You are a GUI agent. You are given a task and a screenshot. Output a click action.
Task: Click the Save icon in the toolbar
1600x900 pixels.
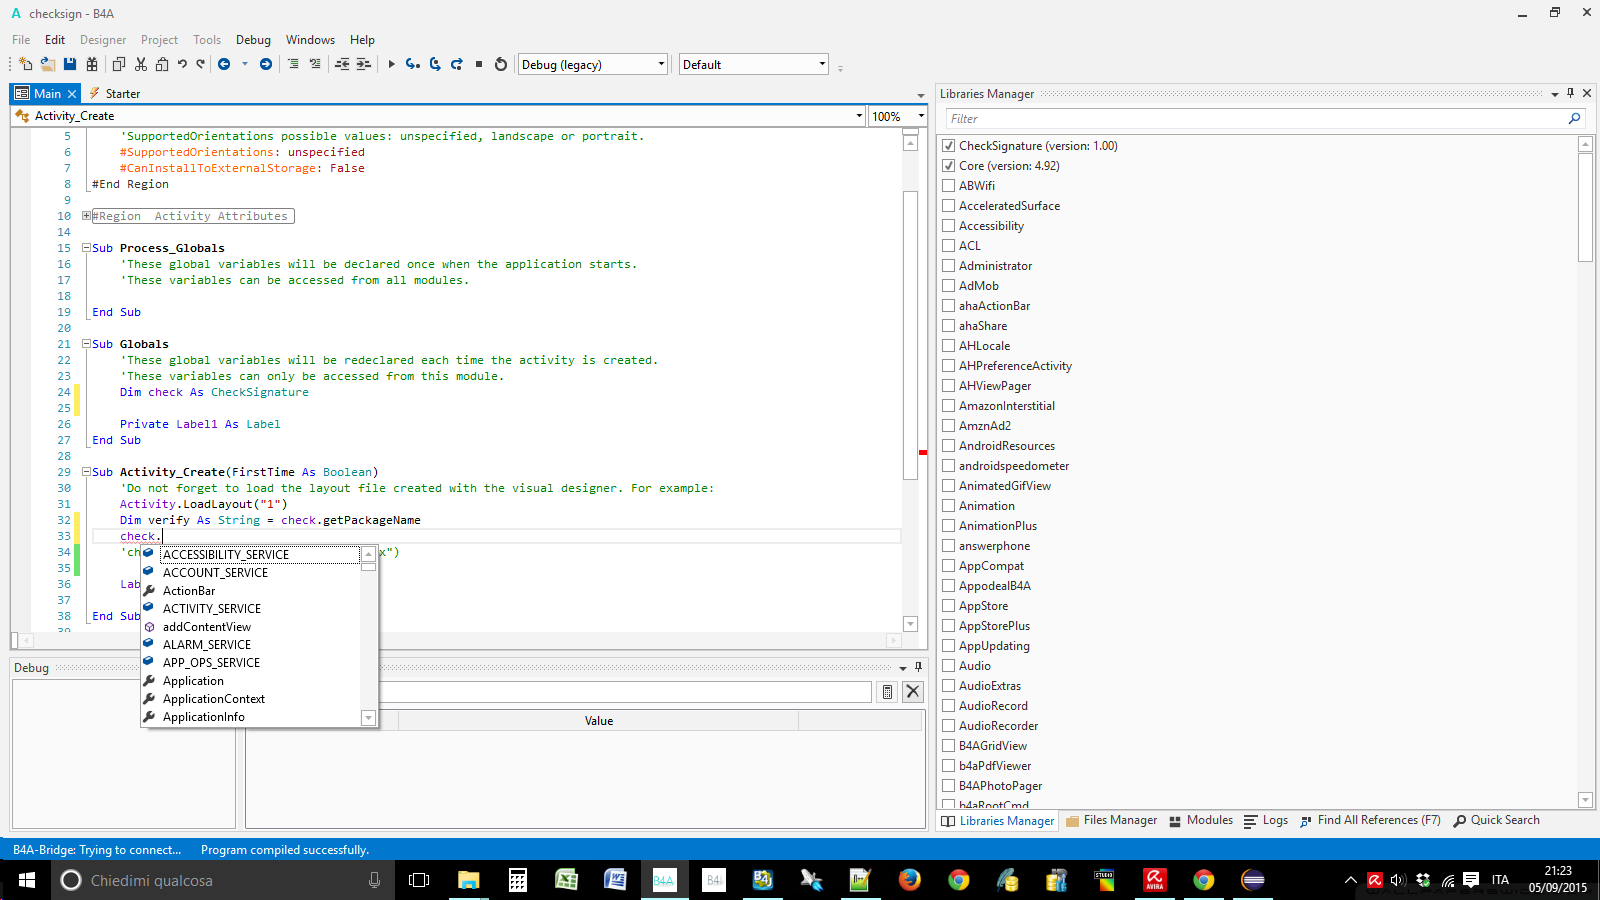tap(70, 64)
